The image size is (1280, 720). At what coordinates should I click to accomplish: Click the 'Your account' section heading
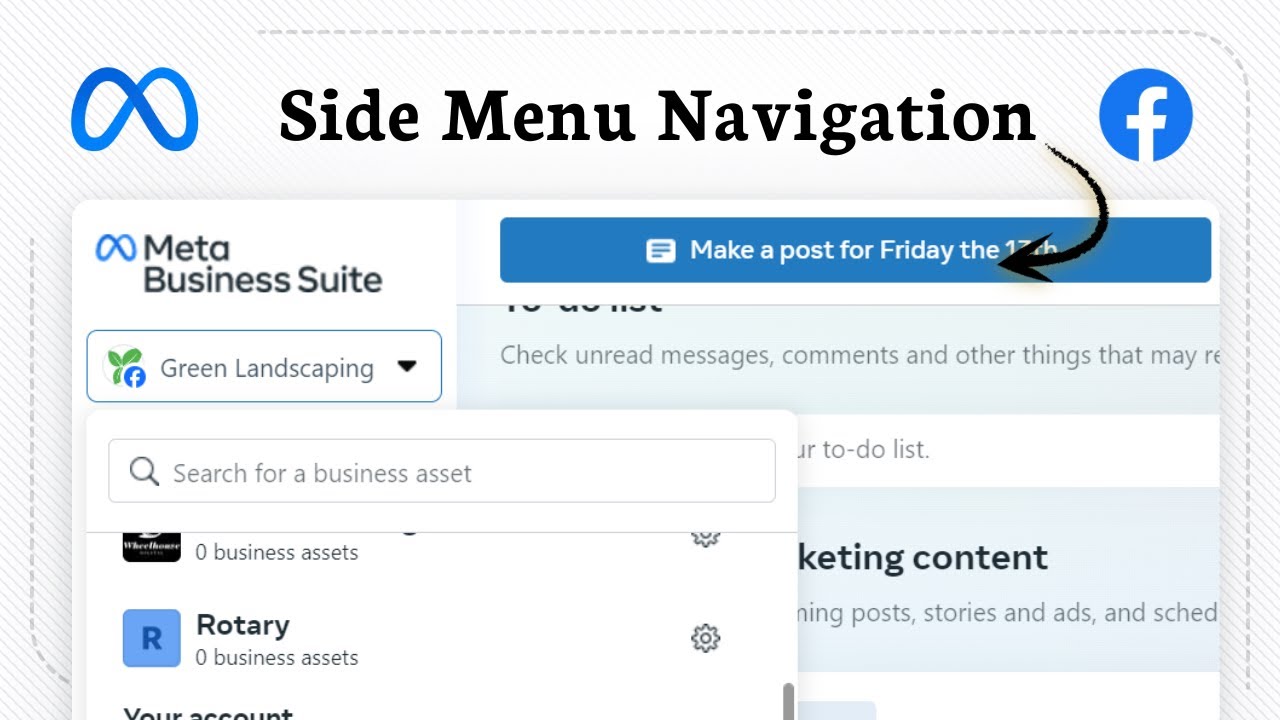pyautogui.click(x=208, y=714)
